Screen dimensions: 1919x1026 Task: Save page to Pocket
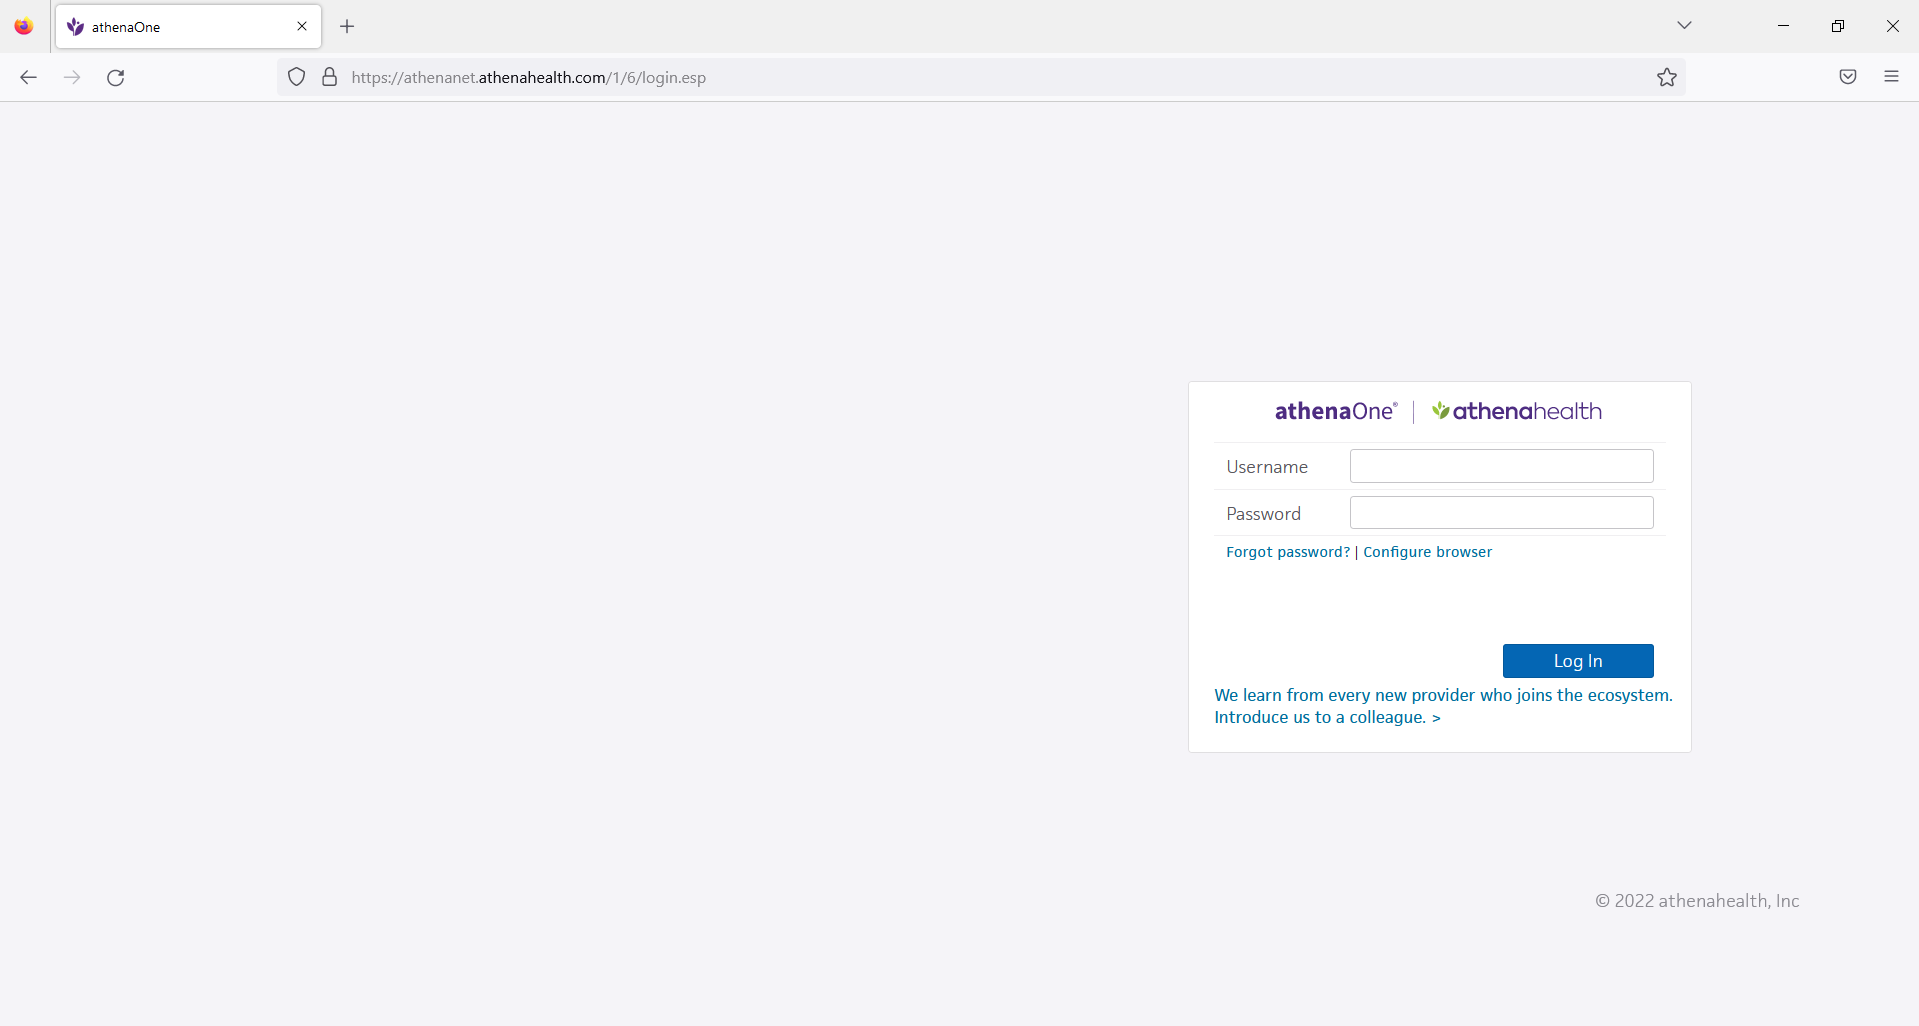coord(1847,76)
